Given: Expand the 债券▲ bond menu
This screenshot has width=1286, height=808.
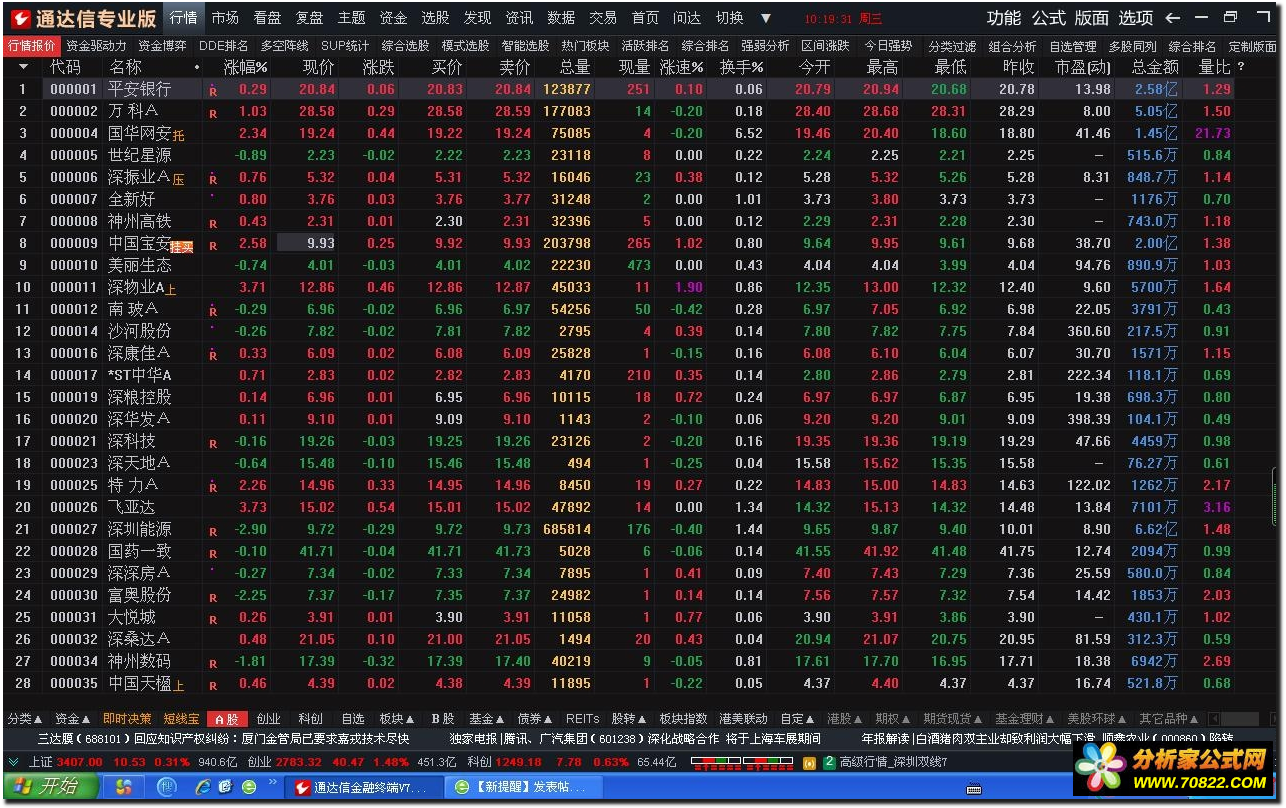Looking at the screenshot, I should 535,719.
